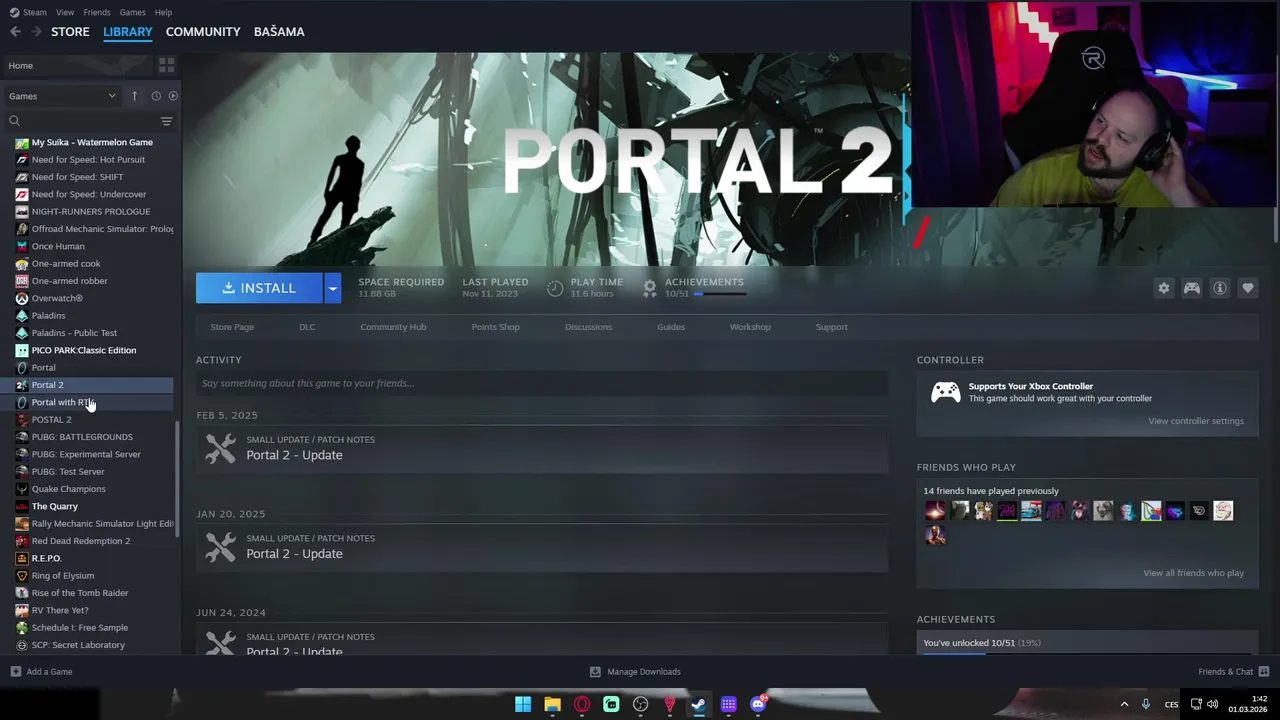Image resolution: width=1280 pixels, height=720 pixels.
Task: Open the COMMUNITY tab
Action: click(x=203, y=32)
